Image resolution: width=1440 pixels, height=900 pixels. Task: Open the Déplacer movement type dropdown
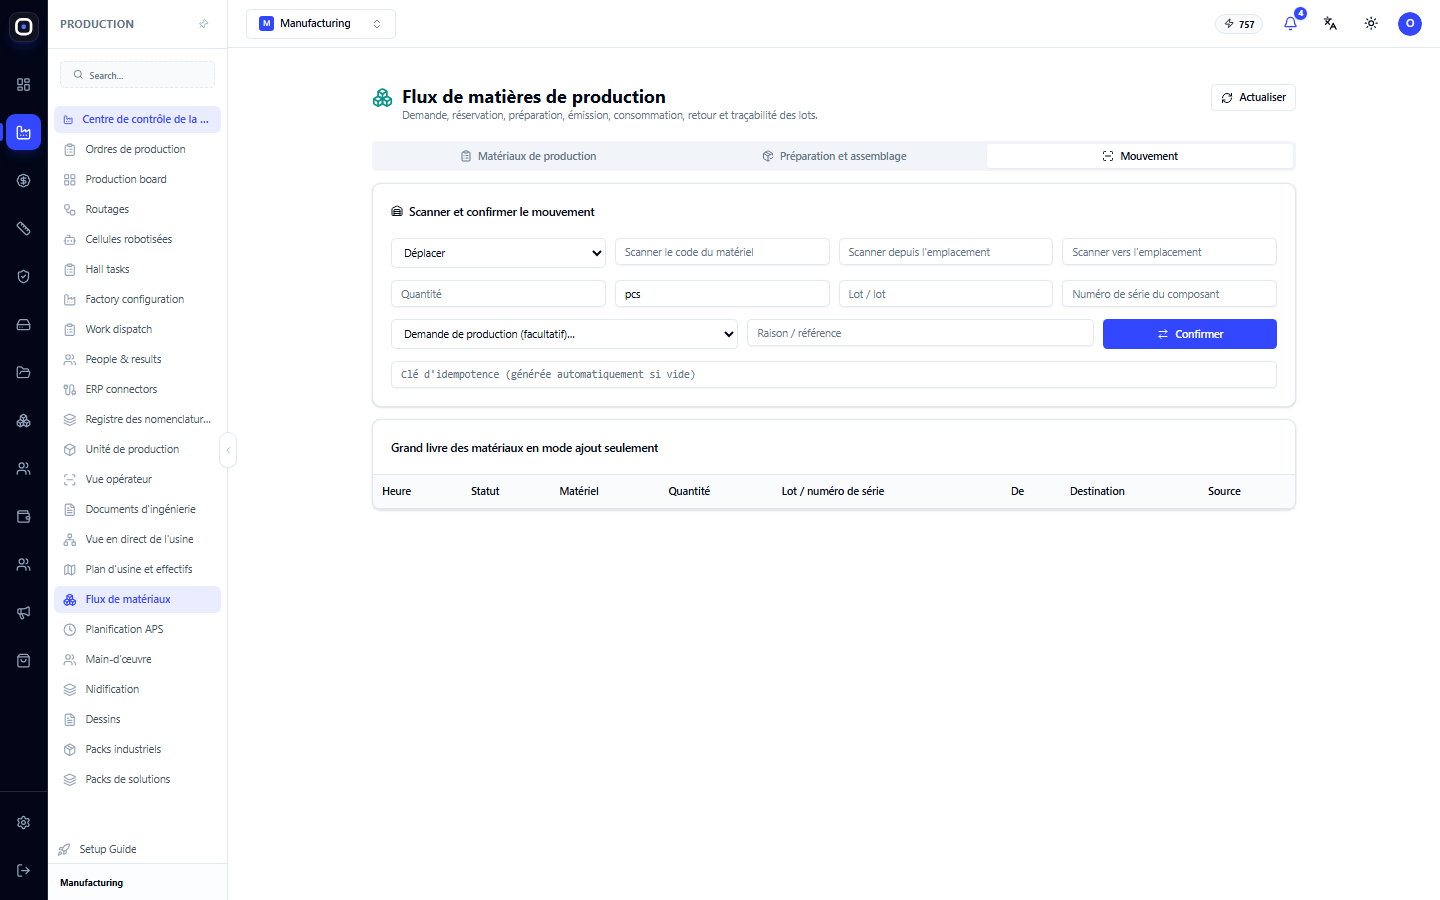498,253
